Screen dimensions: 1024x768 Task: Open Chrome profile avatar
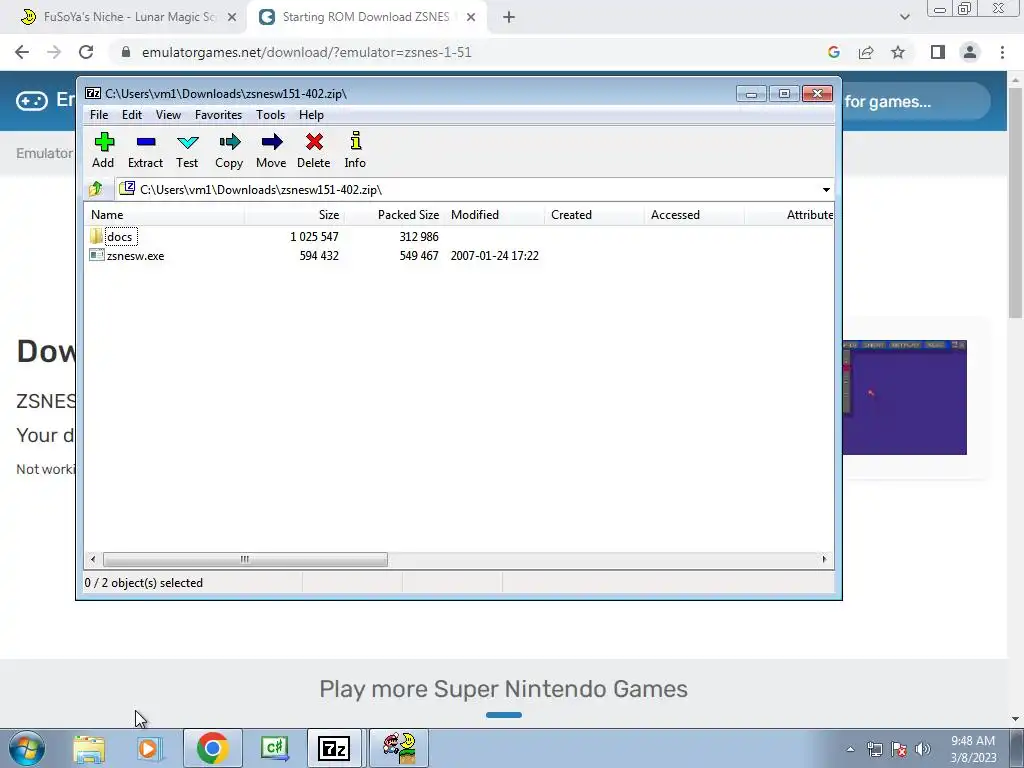(x=970, y=52)
